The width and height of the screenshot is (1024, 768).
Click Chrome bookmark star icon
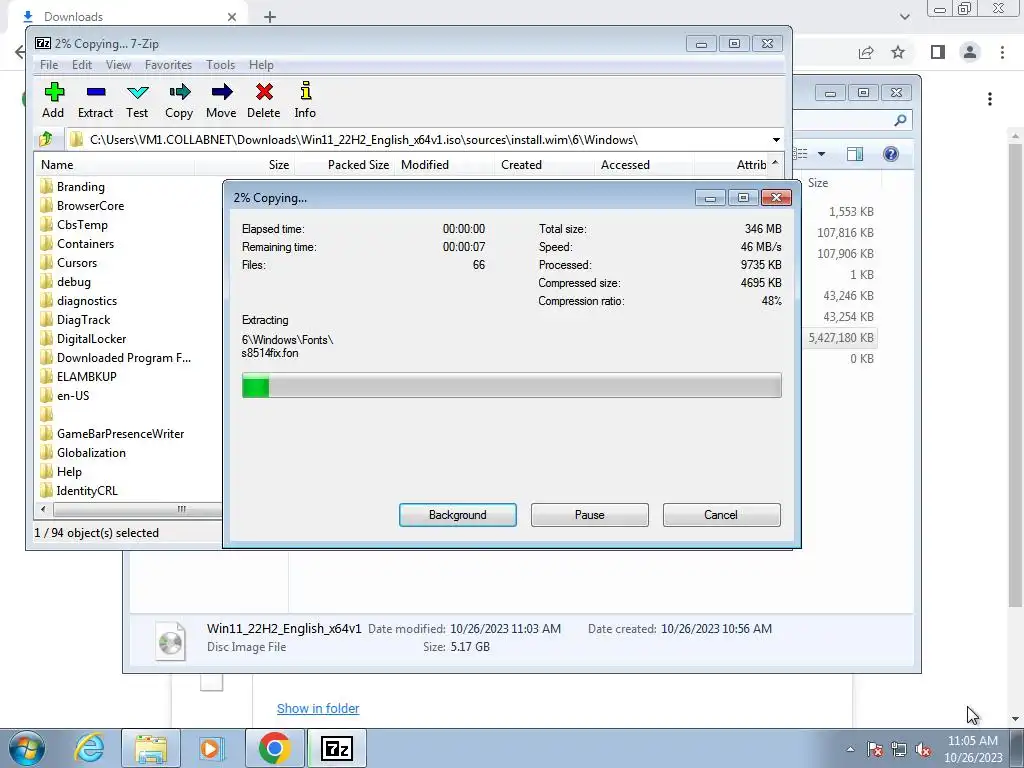tap(899, 52)
